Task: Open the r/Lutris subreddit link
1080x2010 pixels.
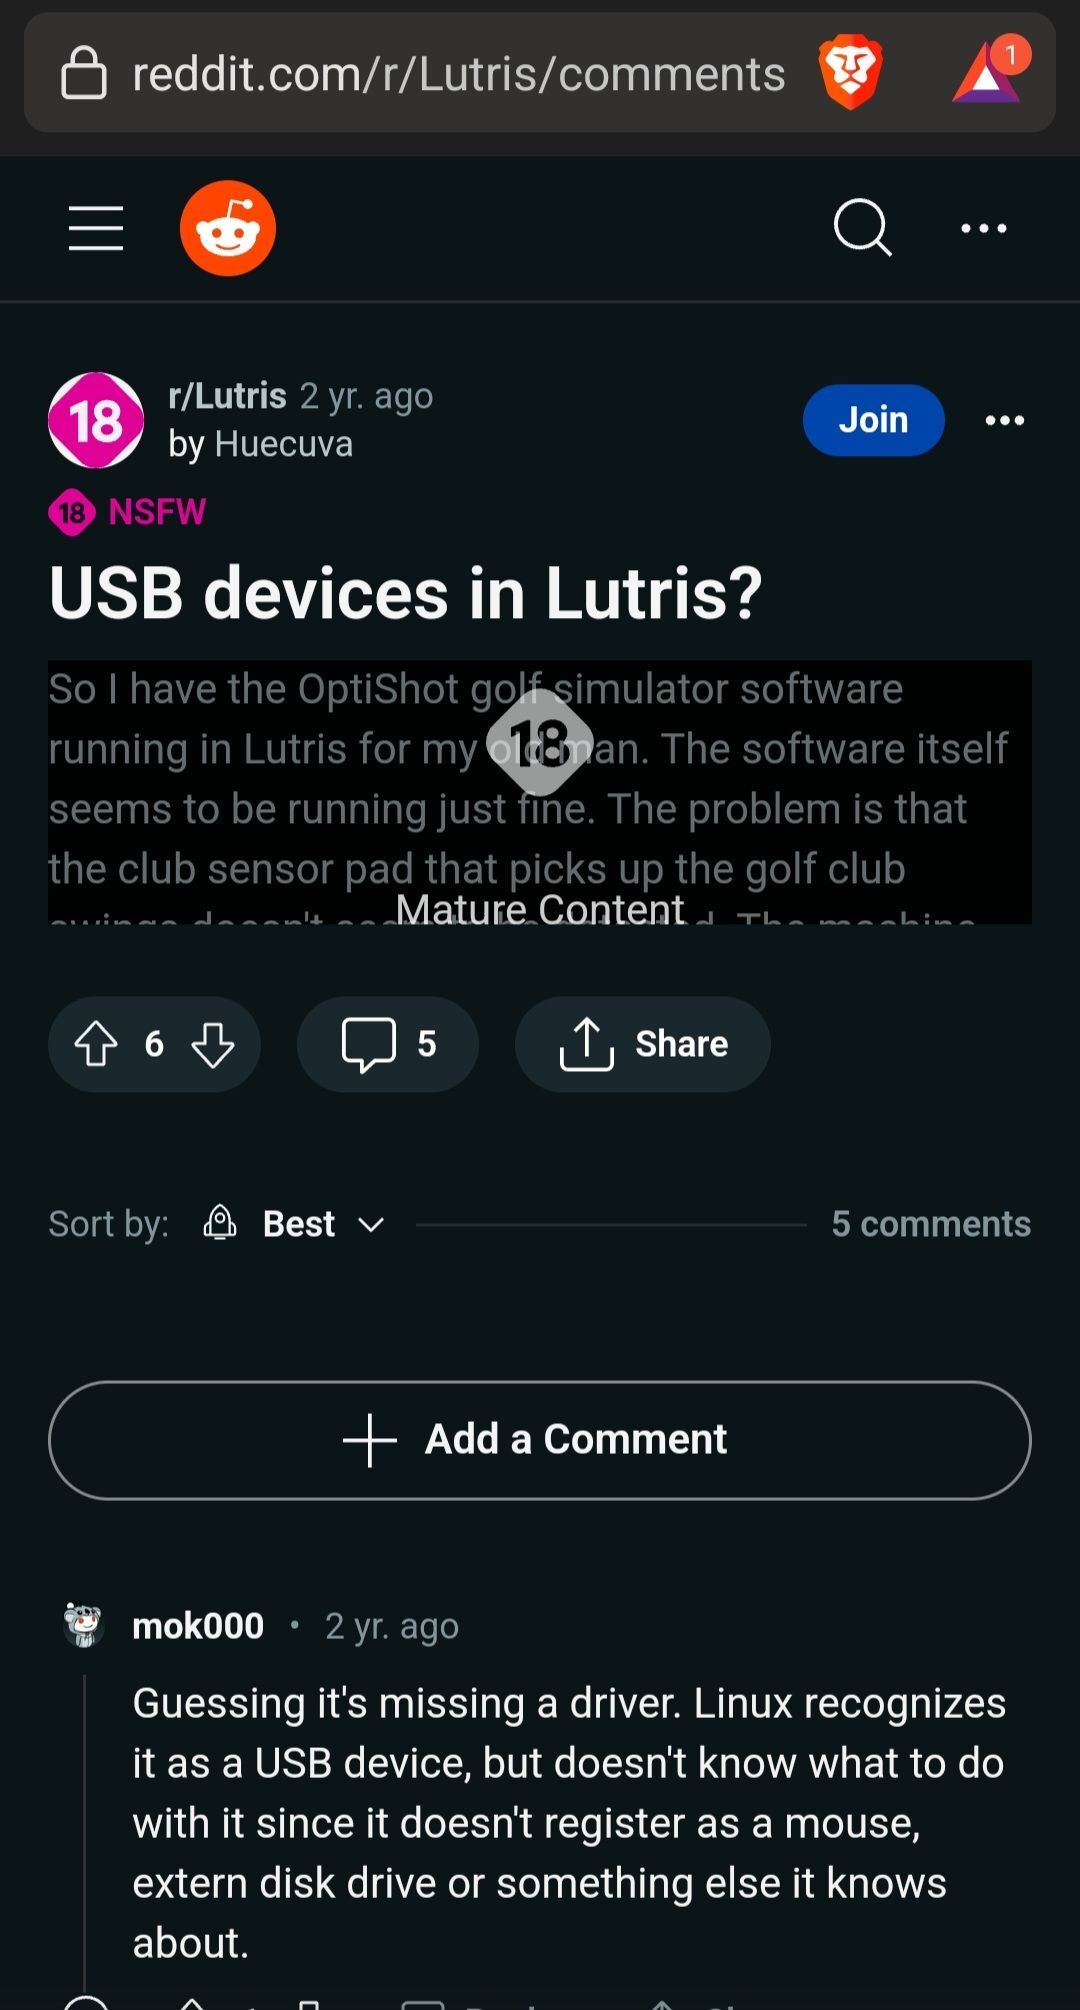Action: 228,396
